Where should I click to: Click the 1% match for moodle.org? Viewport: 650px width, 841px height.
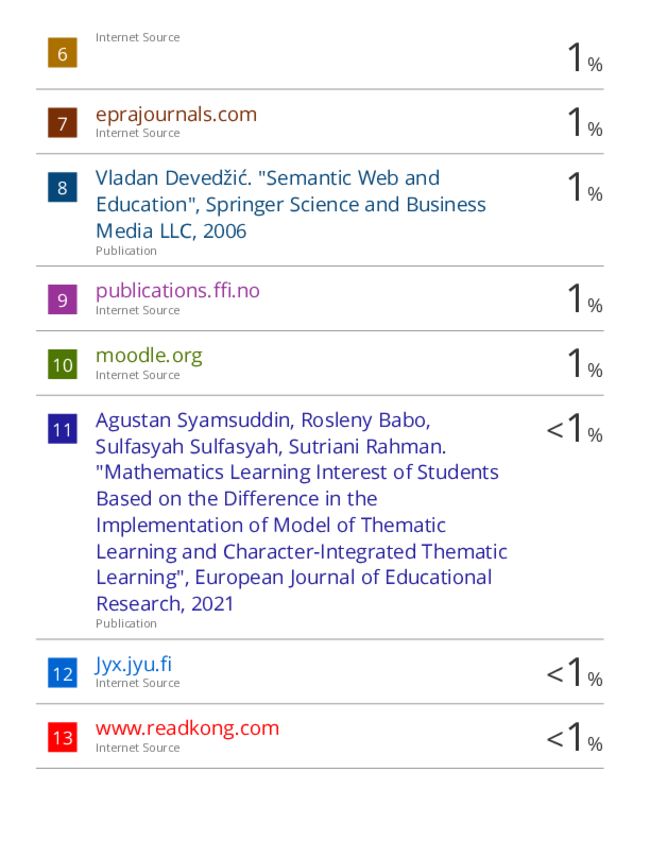pyautogui.click(x=585, y=363)
